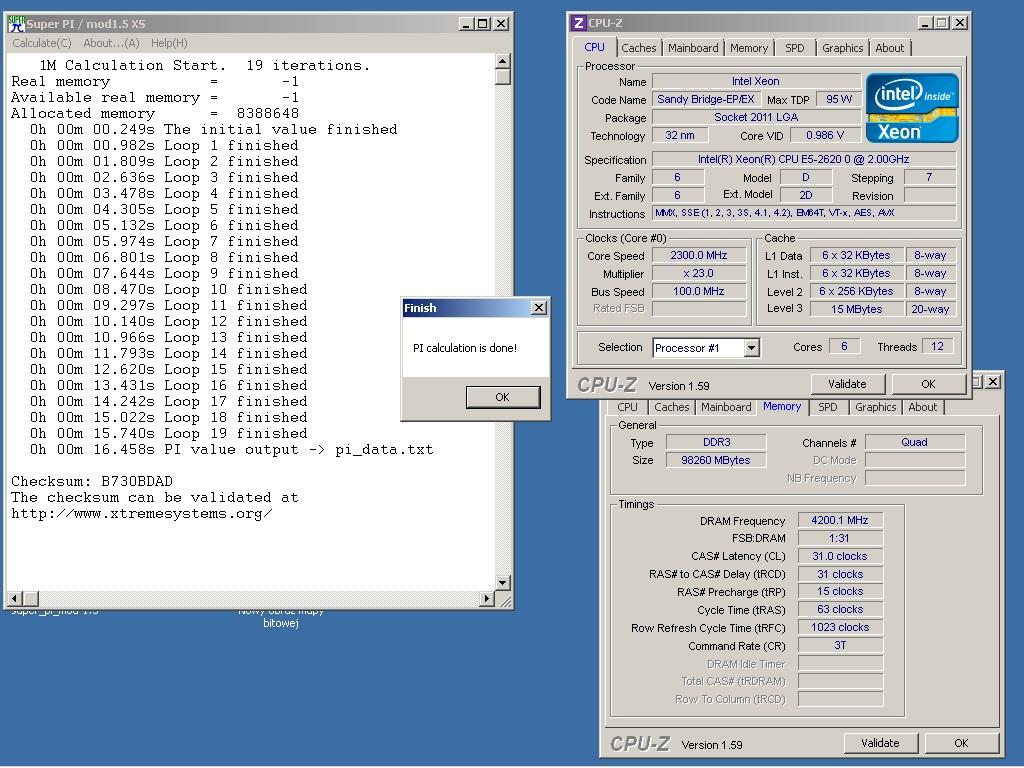Click the CAS# Latency 31.0 clocks value
The image size is (1024, 768).
point(840,556)
